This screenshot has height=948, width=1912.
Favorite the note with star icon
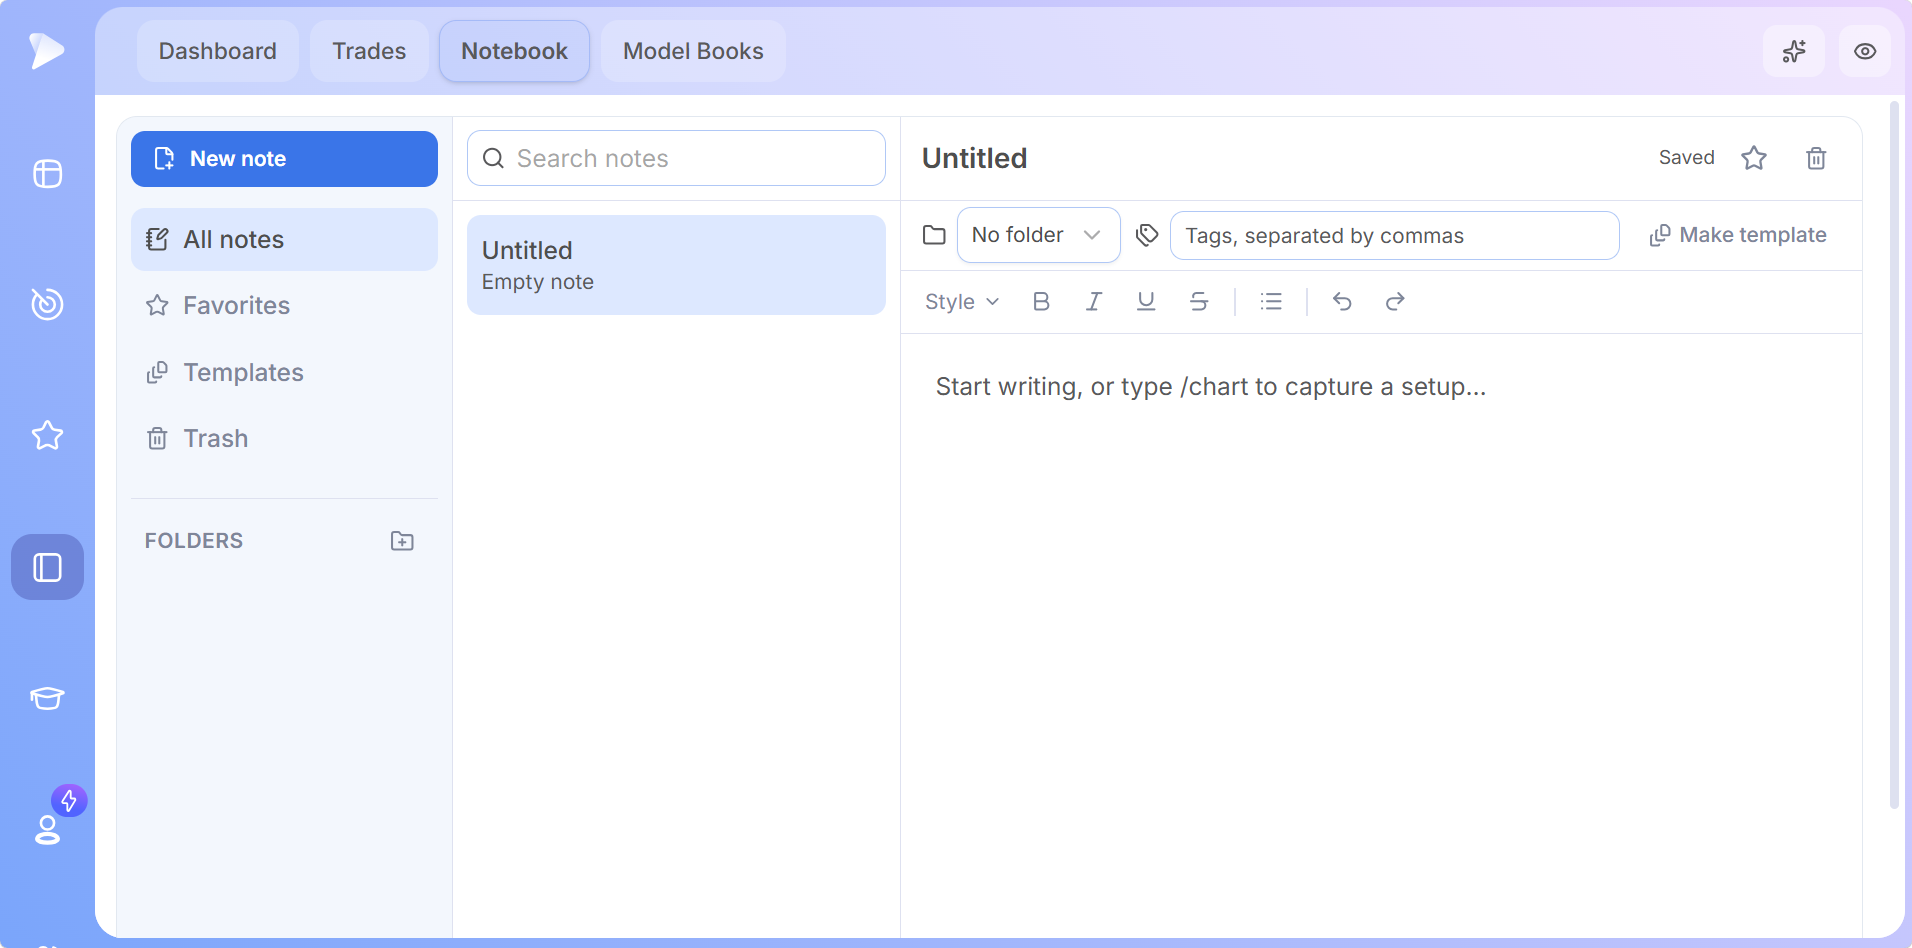1754,158
